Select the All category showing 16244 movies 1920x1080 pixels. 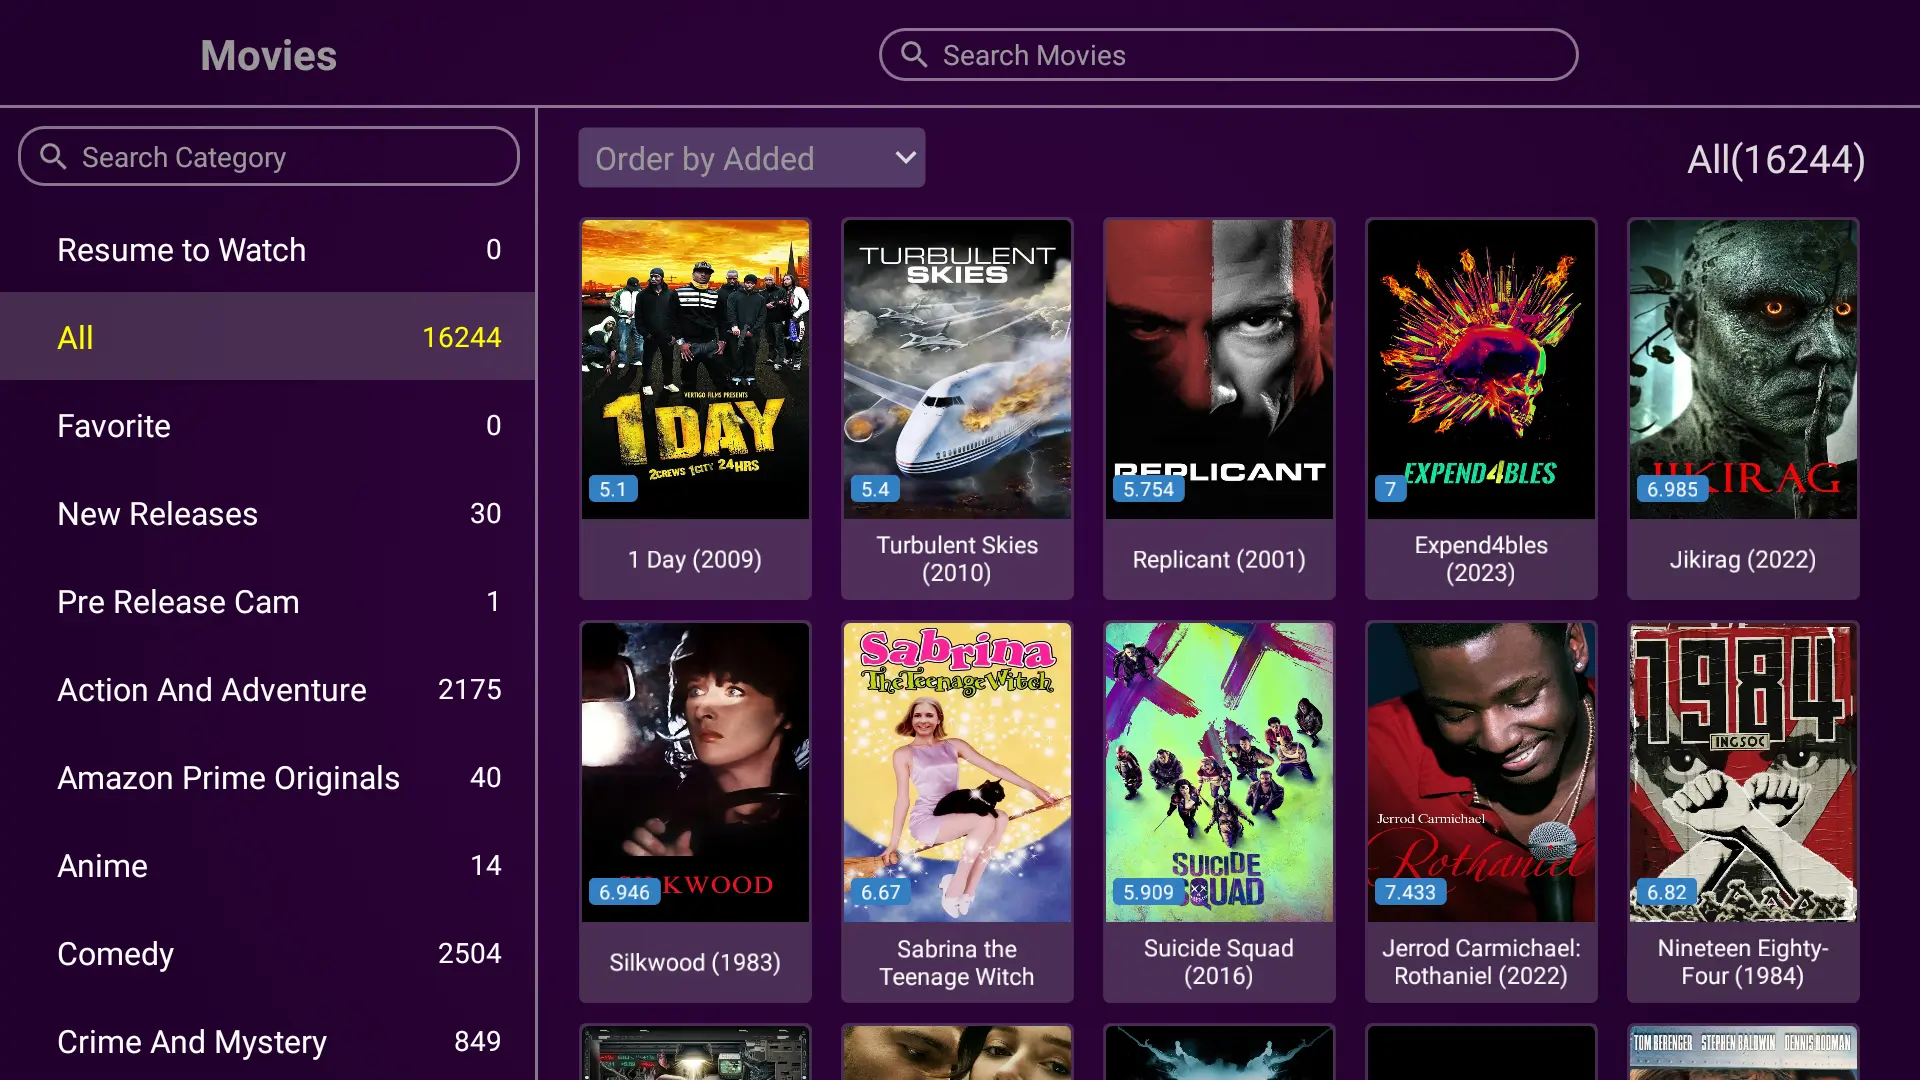coord(268,337)
